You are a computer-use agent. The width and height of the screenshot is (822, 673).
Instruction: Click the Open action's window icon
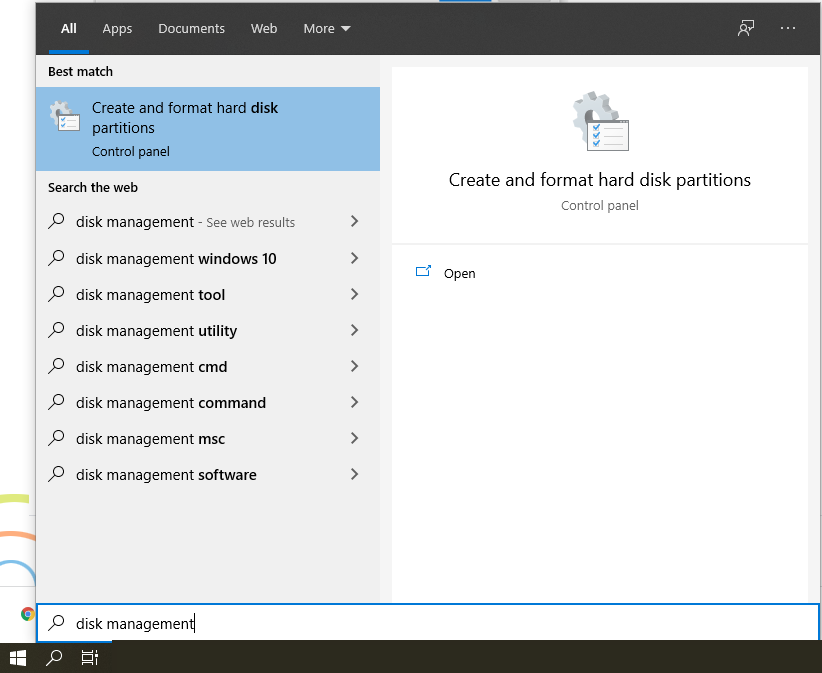[423, 271]
